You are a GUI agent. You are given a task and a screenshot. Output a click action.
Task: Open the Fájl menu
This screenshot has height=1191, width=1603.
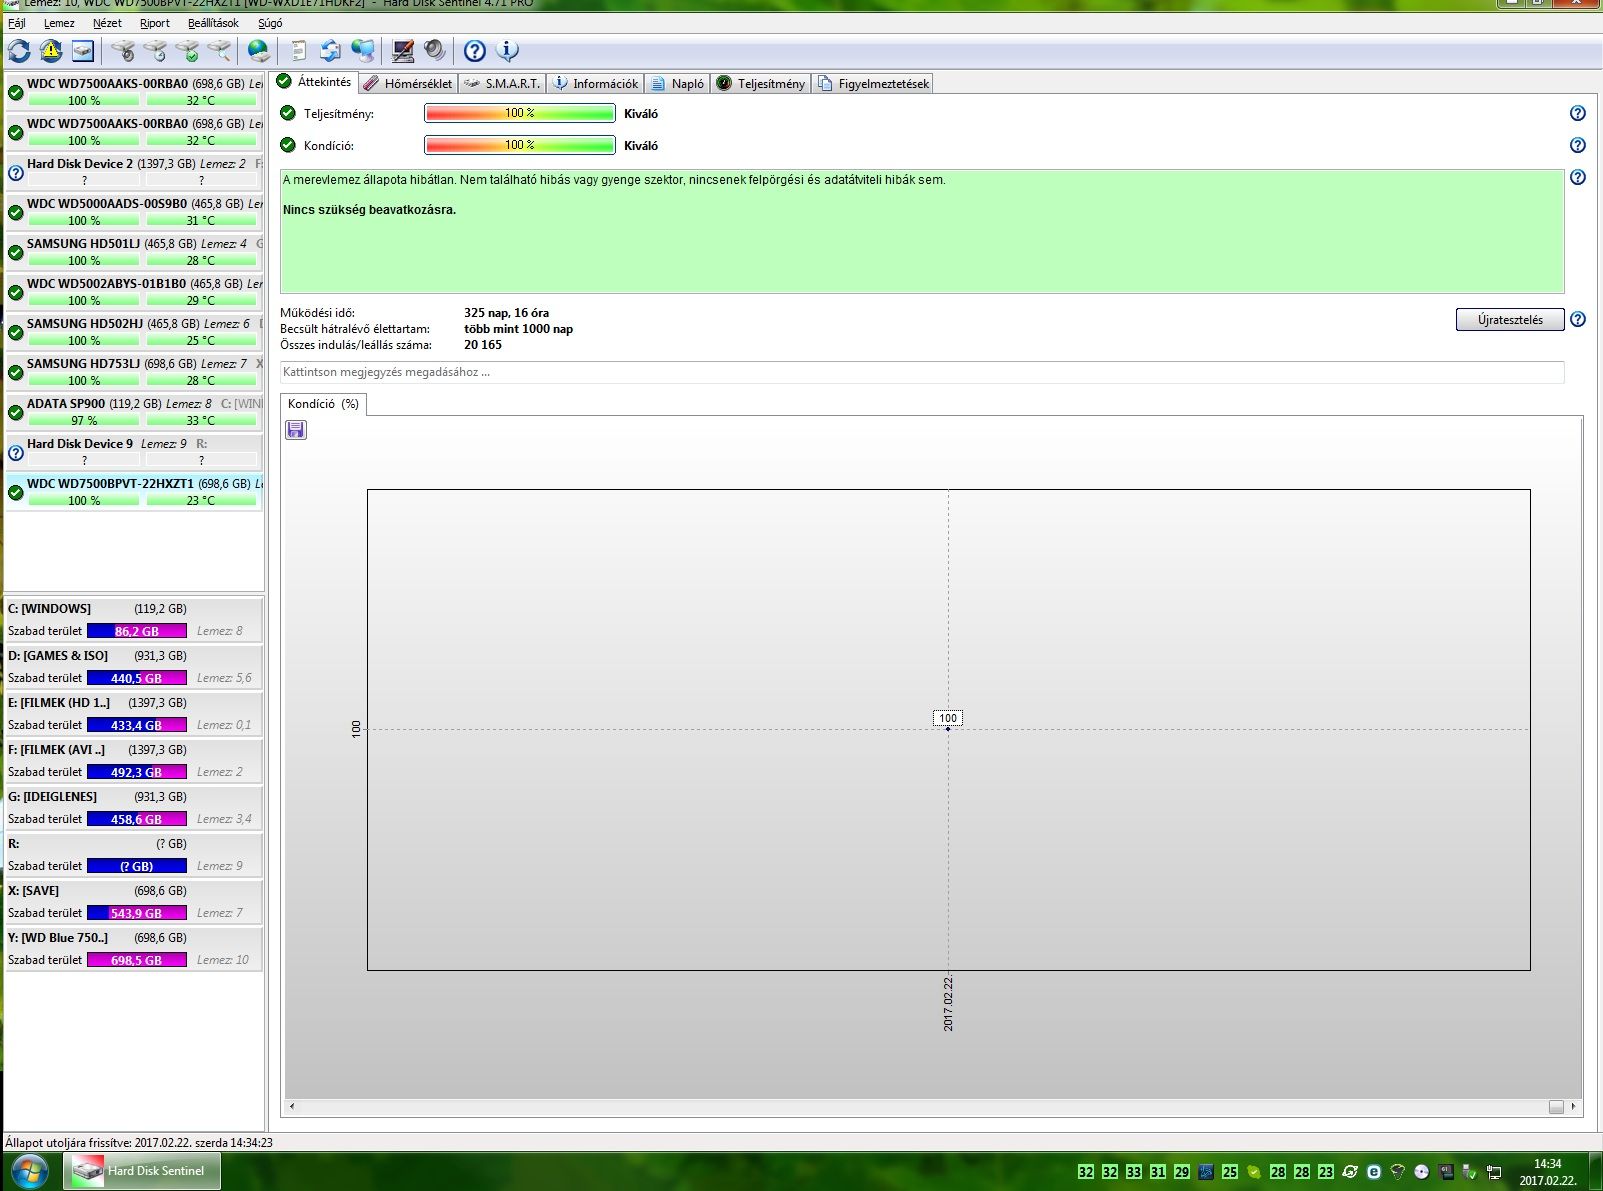(x=17, y=23)
